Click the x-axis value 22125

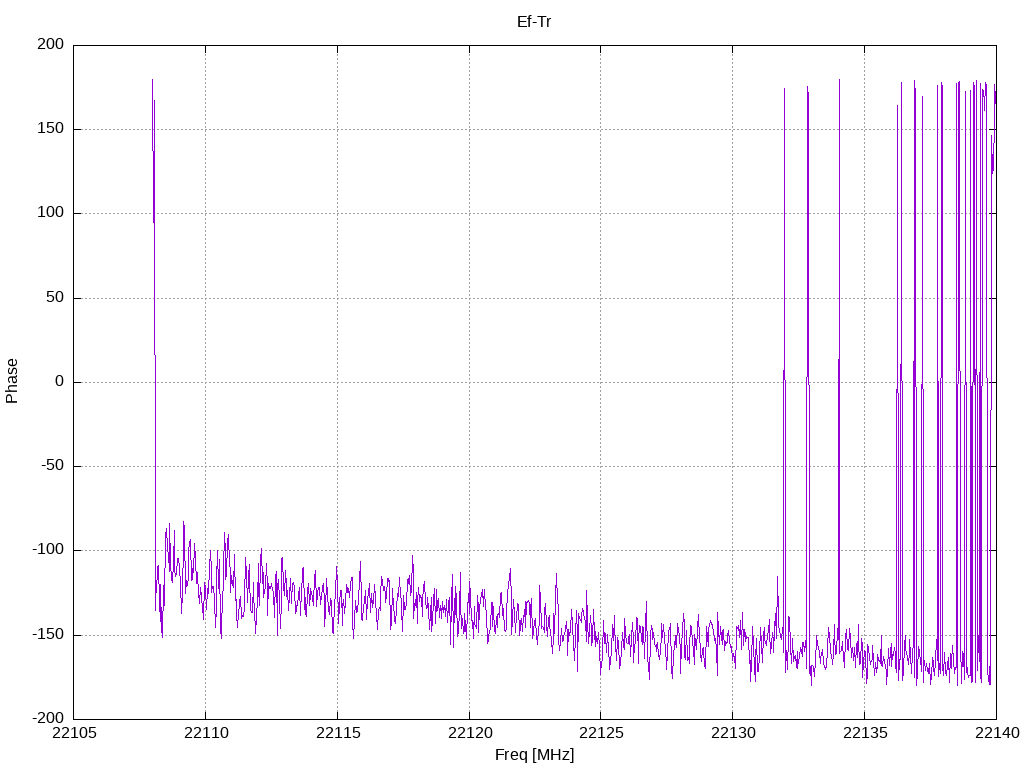coord(601,733)
